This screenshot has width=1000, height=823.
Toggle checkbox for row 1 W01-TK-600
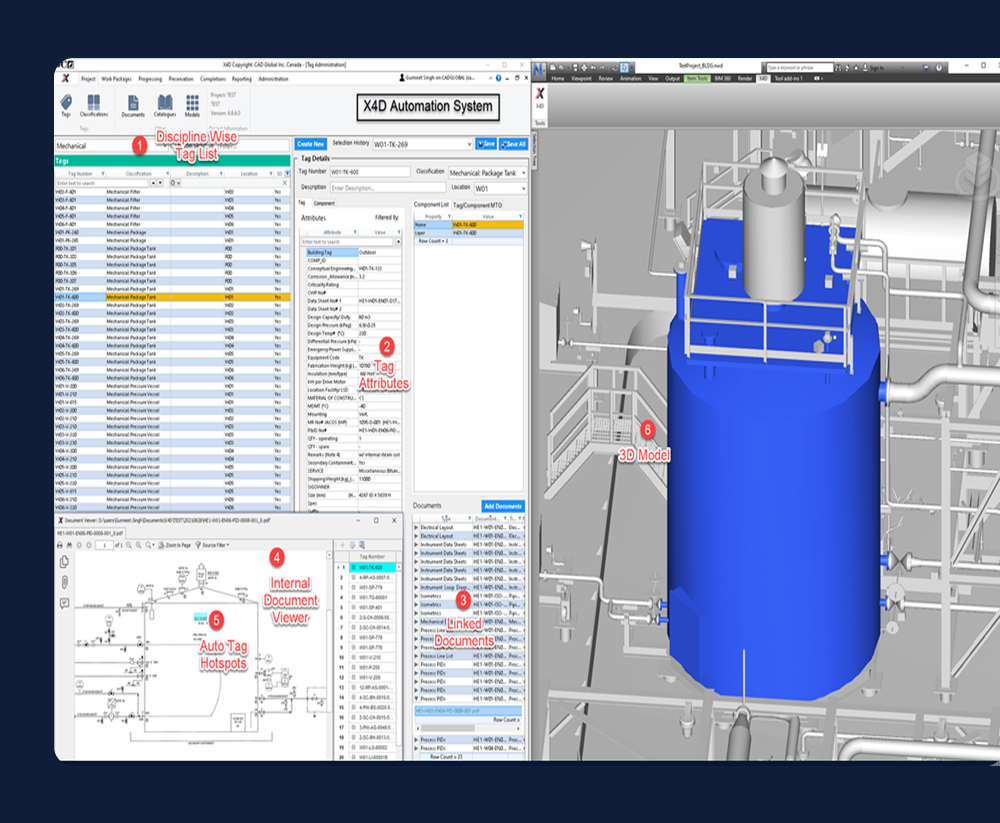[x=353, y=567]
